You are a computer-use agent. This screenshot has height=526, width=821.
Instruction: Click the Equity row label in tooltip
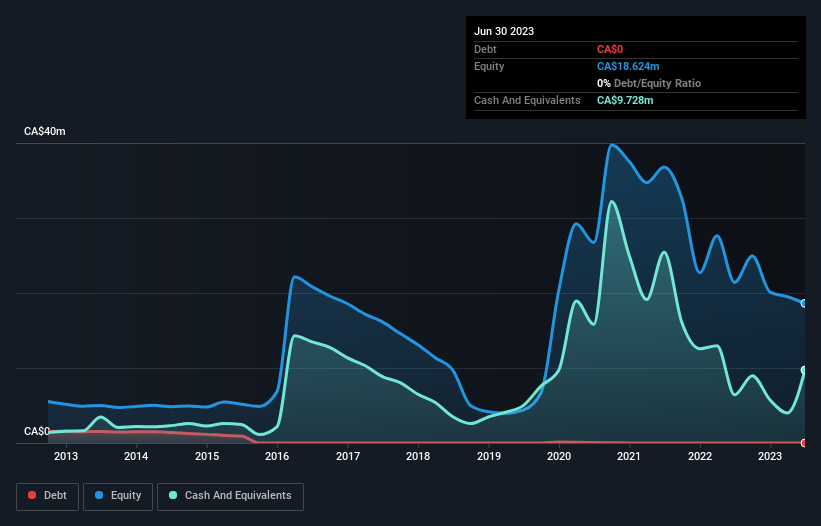pos(489,66)
